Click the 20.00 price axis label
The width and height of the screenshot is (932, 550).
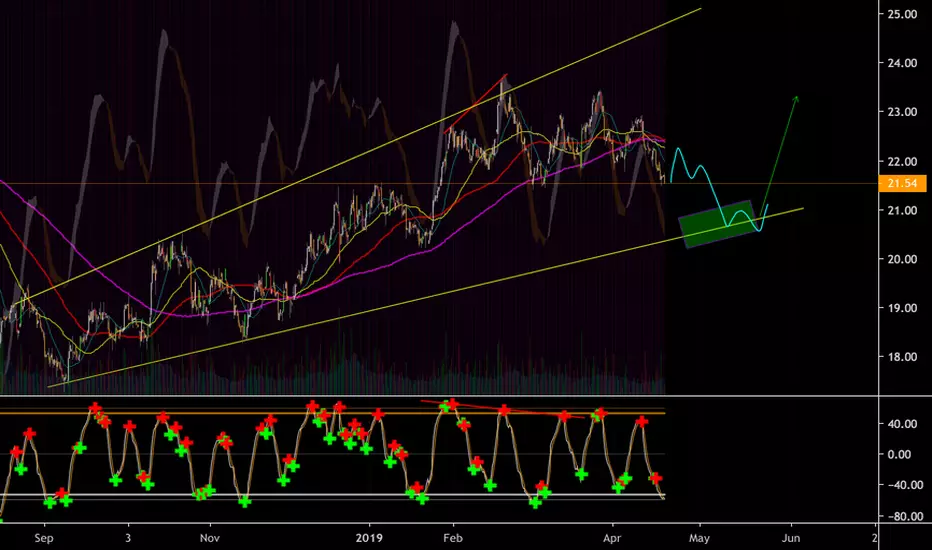coord(902,259)
